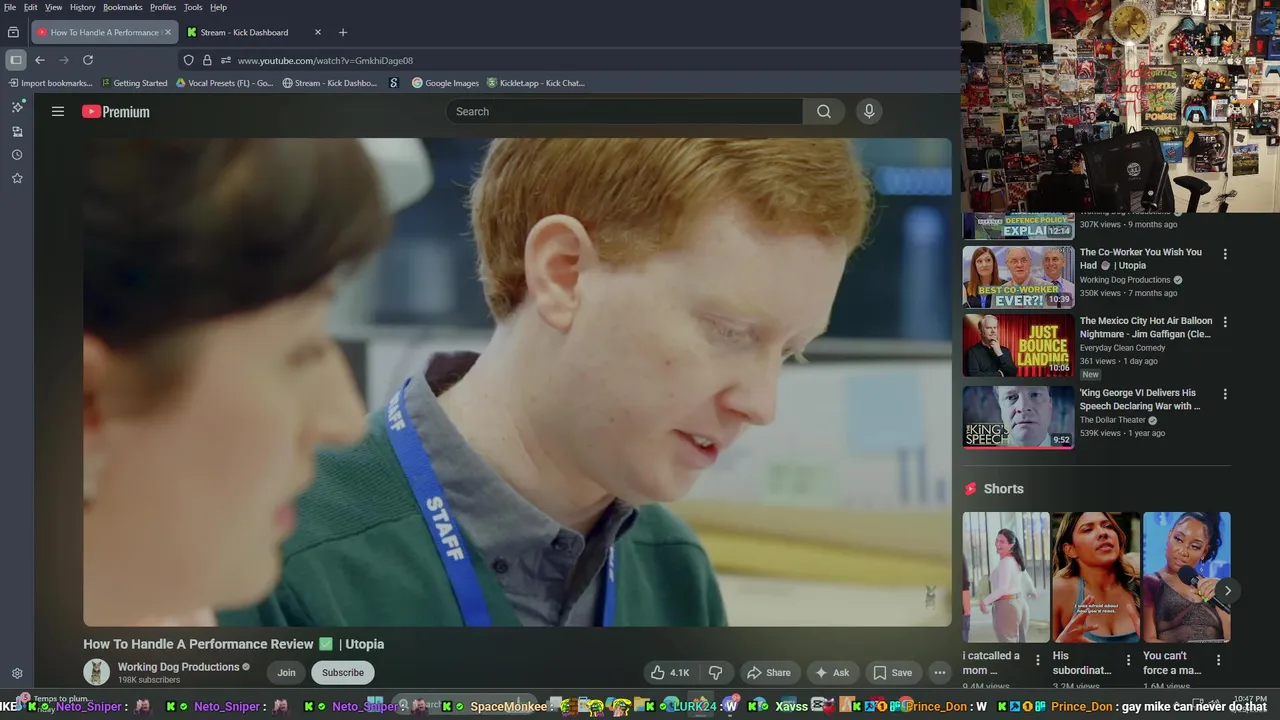The width and height of the screenshot is (1280, 720).
Task: Open options for 'His subordinat...' Short
Action: click(1128, 660)
